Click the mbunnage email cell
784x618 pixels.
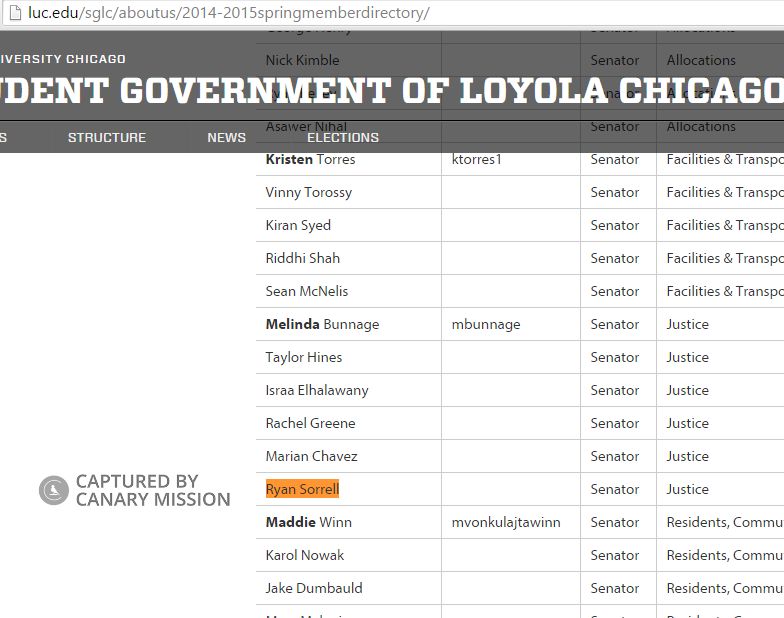tap(486, 324)
